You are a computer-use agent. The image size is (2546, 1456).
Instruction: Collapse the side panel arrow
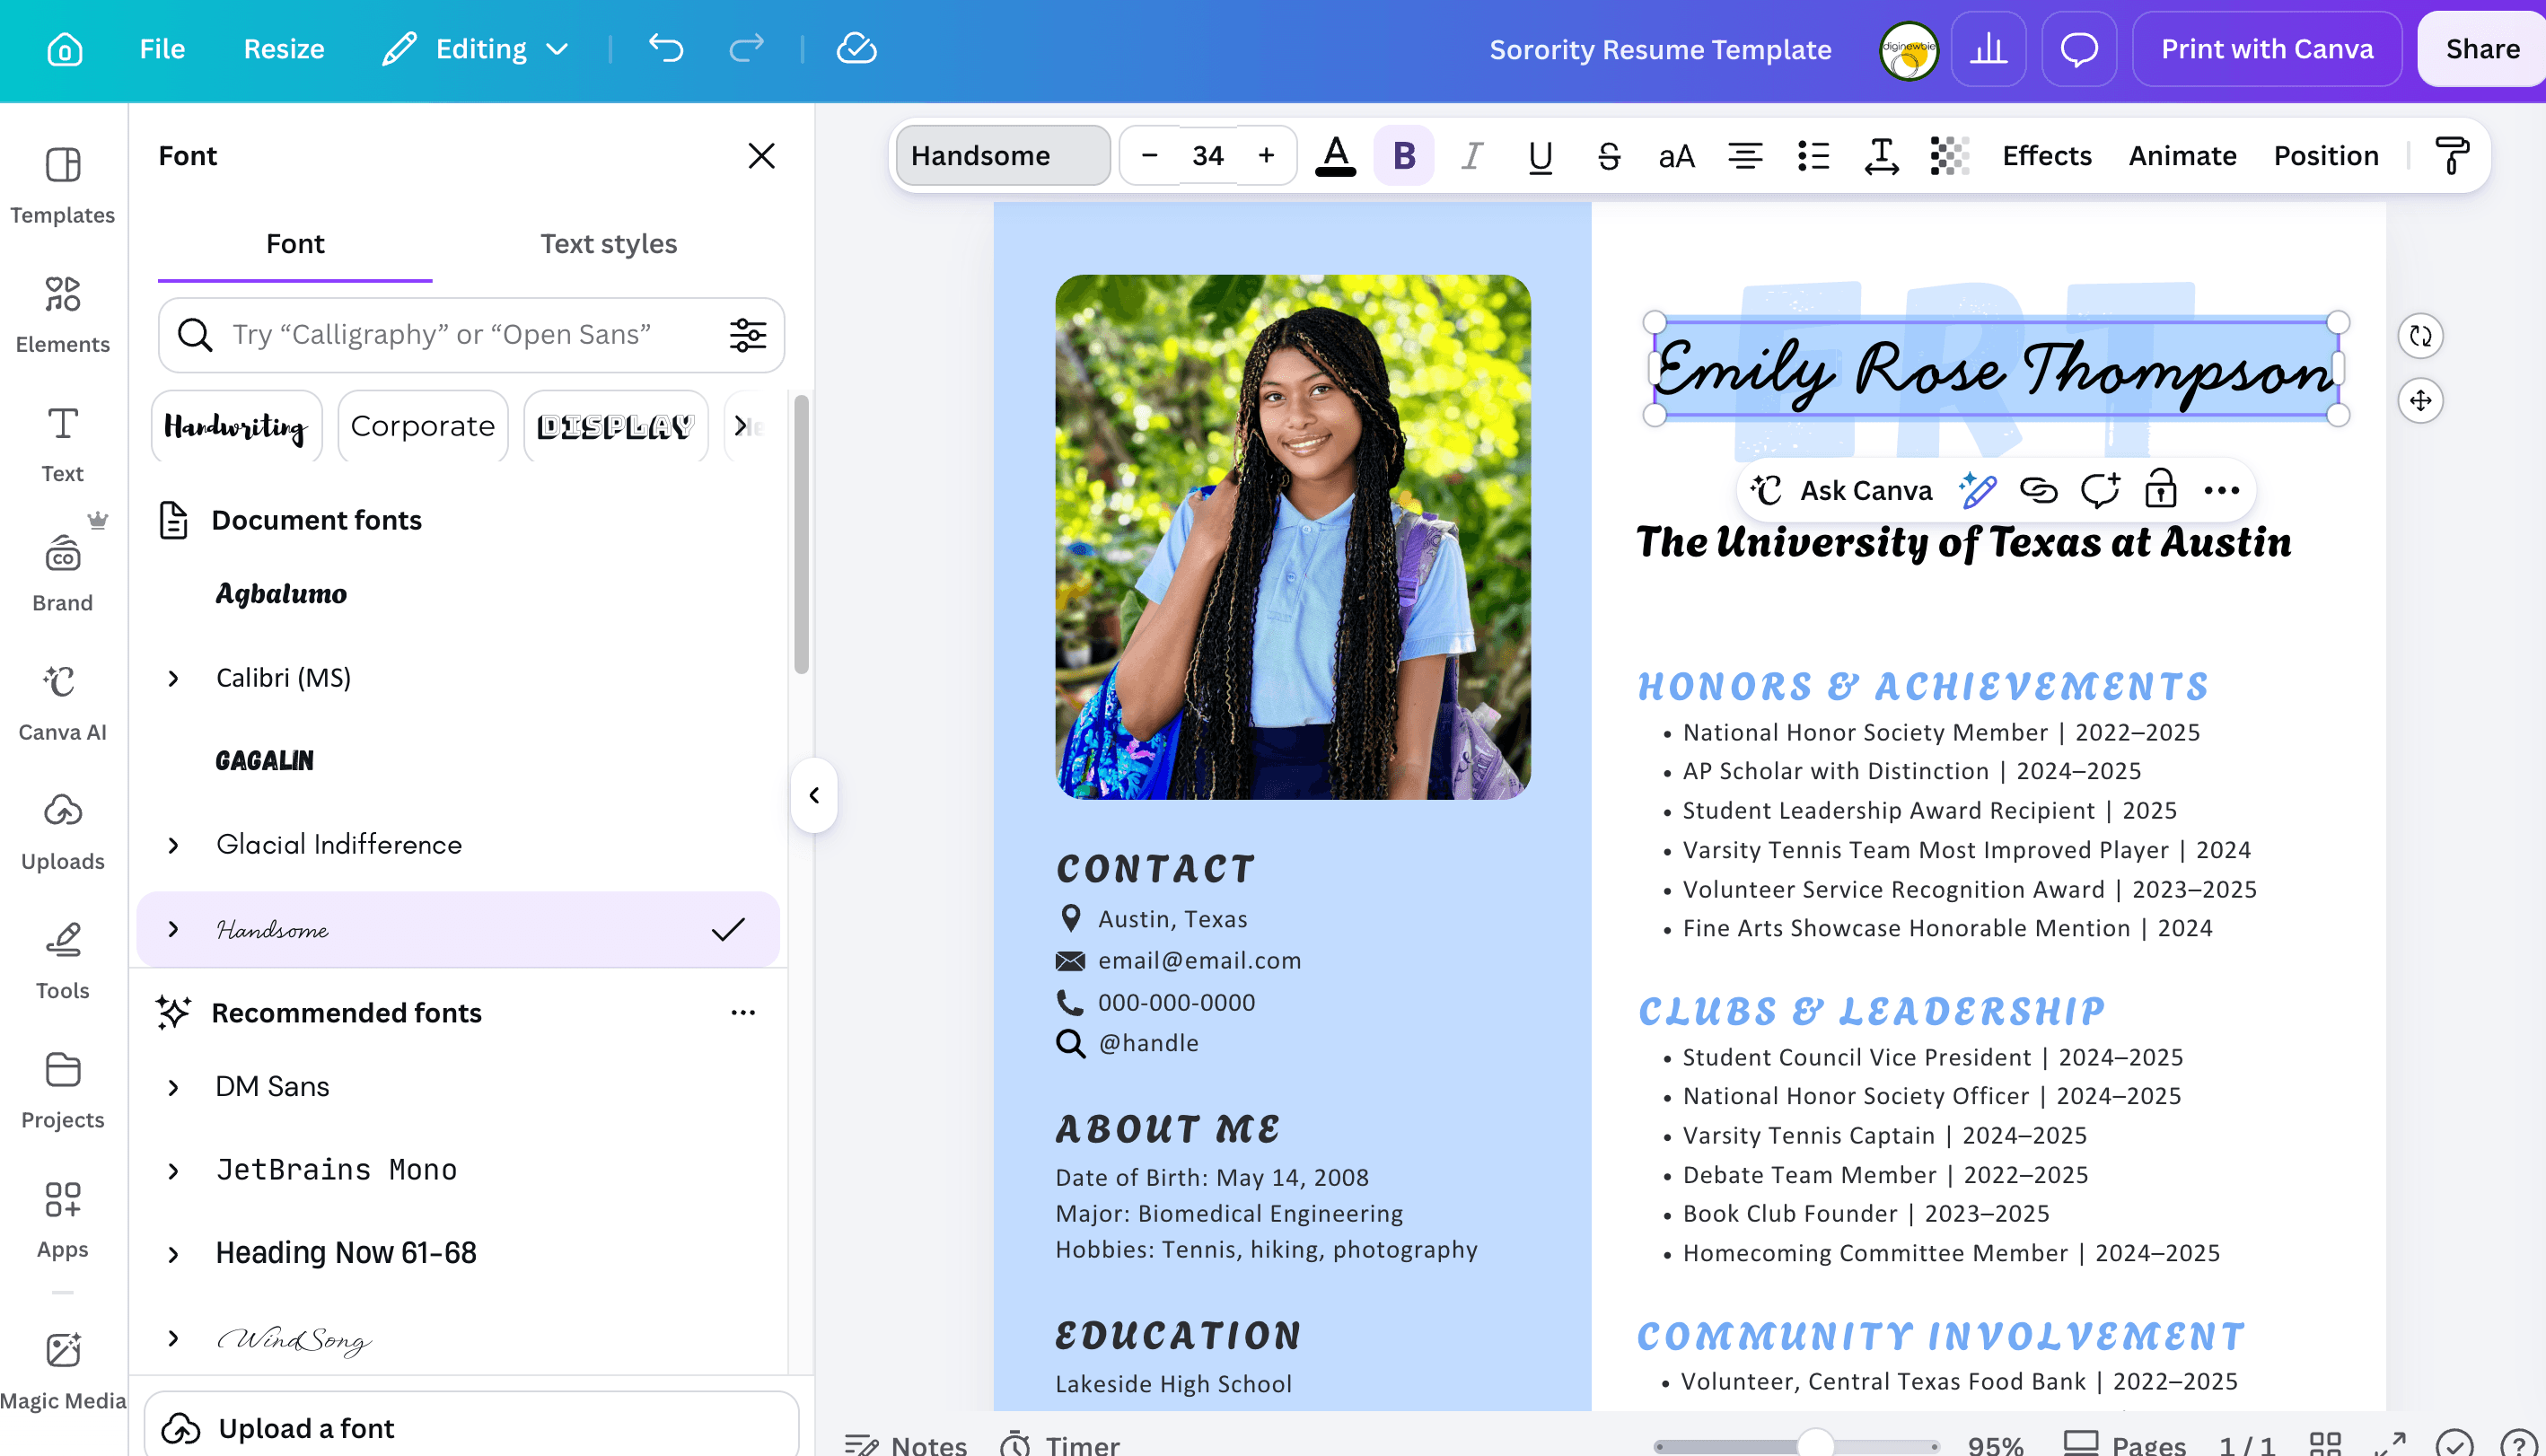pyautogui.click(x=814, y=795)
